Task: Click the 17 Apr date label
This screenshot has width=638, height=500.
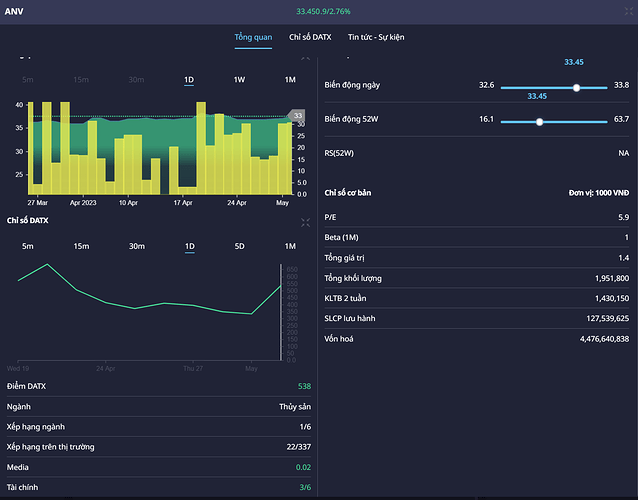Action: [x=183, y=203]
